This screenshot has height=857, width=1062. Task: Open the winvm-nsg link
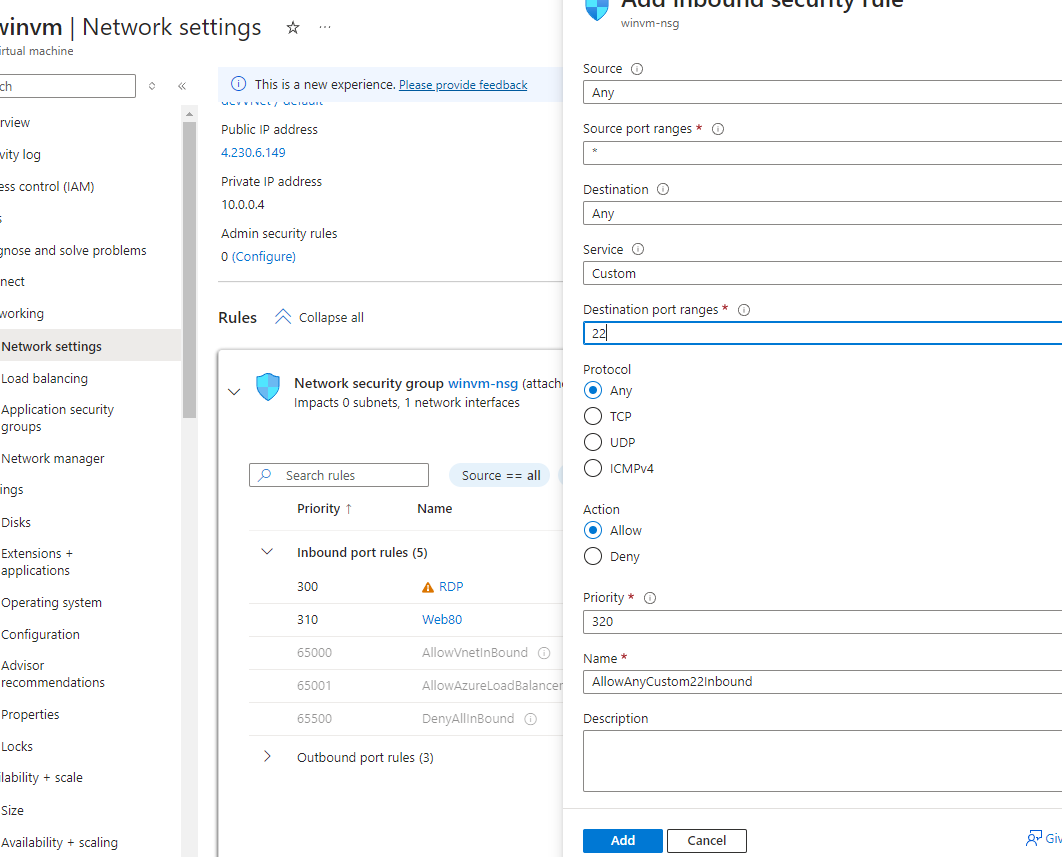(483, 383)
